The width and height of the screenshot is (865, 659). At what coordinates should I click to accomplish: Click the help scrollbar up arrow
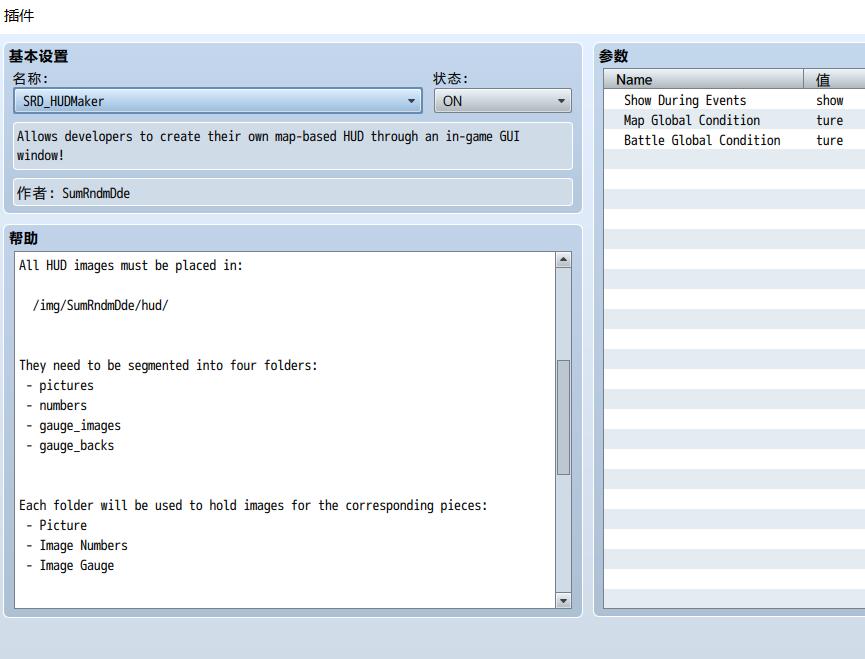coord(563,260)
